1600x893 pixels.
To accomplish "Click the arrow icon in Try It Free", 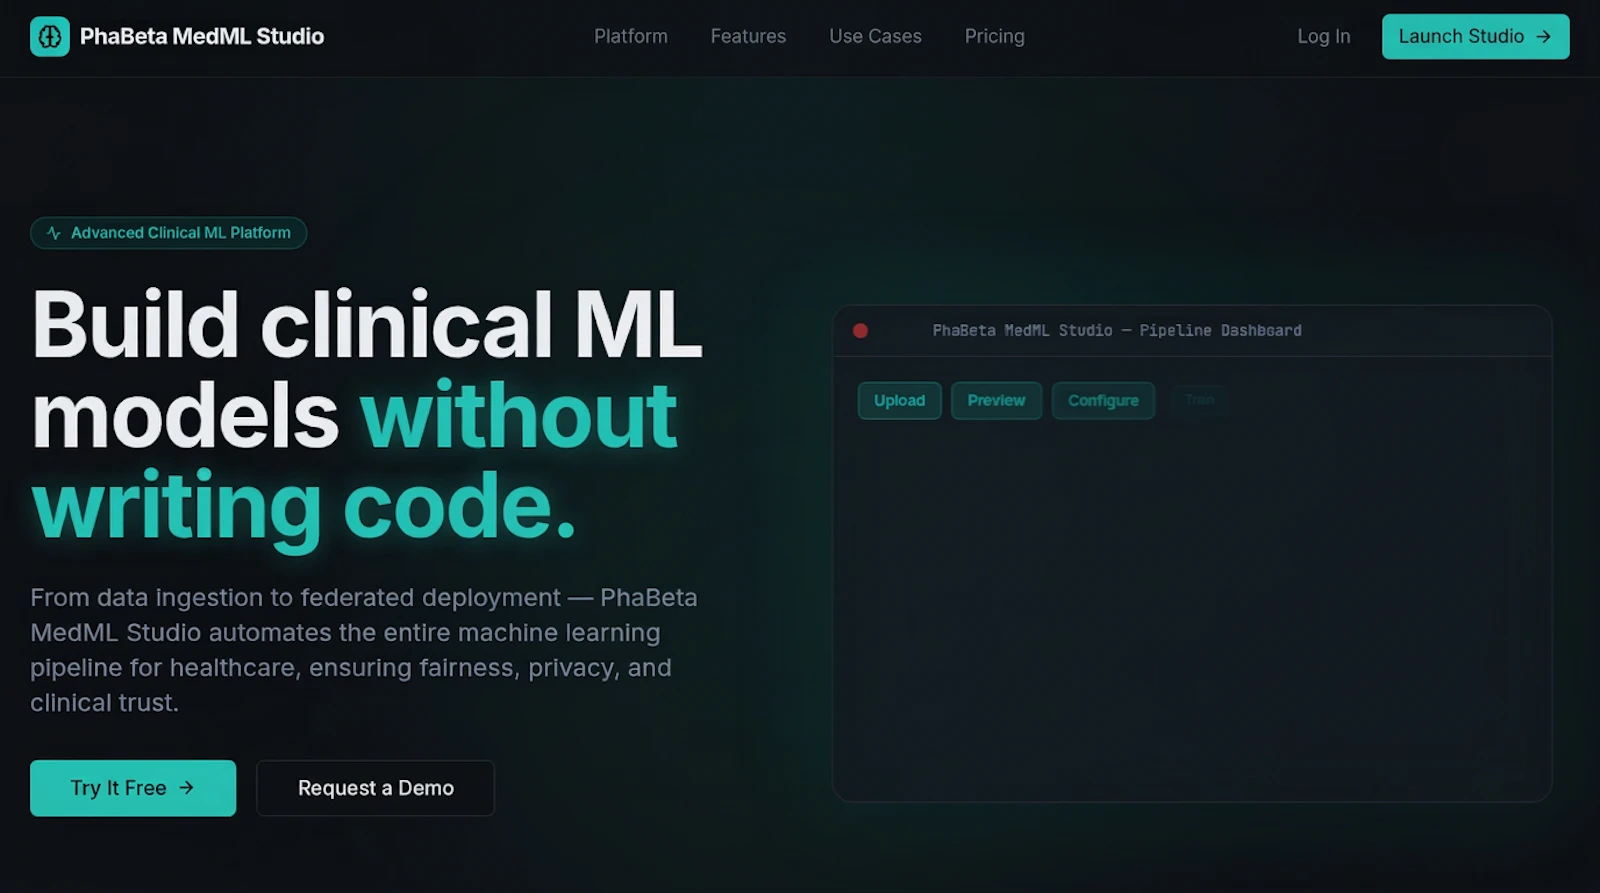I will pyautogui.click(x=186, y=788).
